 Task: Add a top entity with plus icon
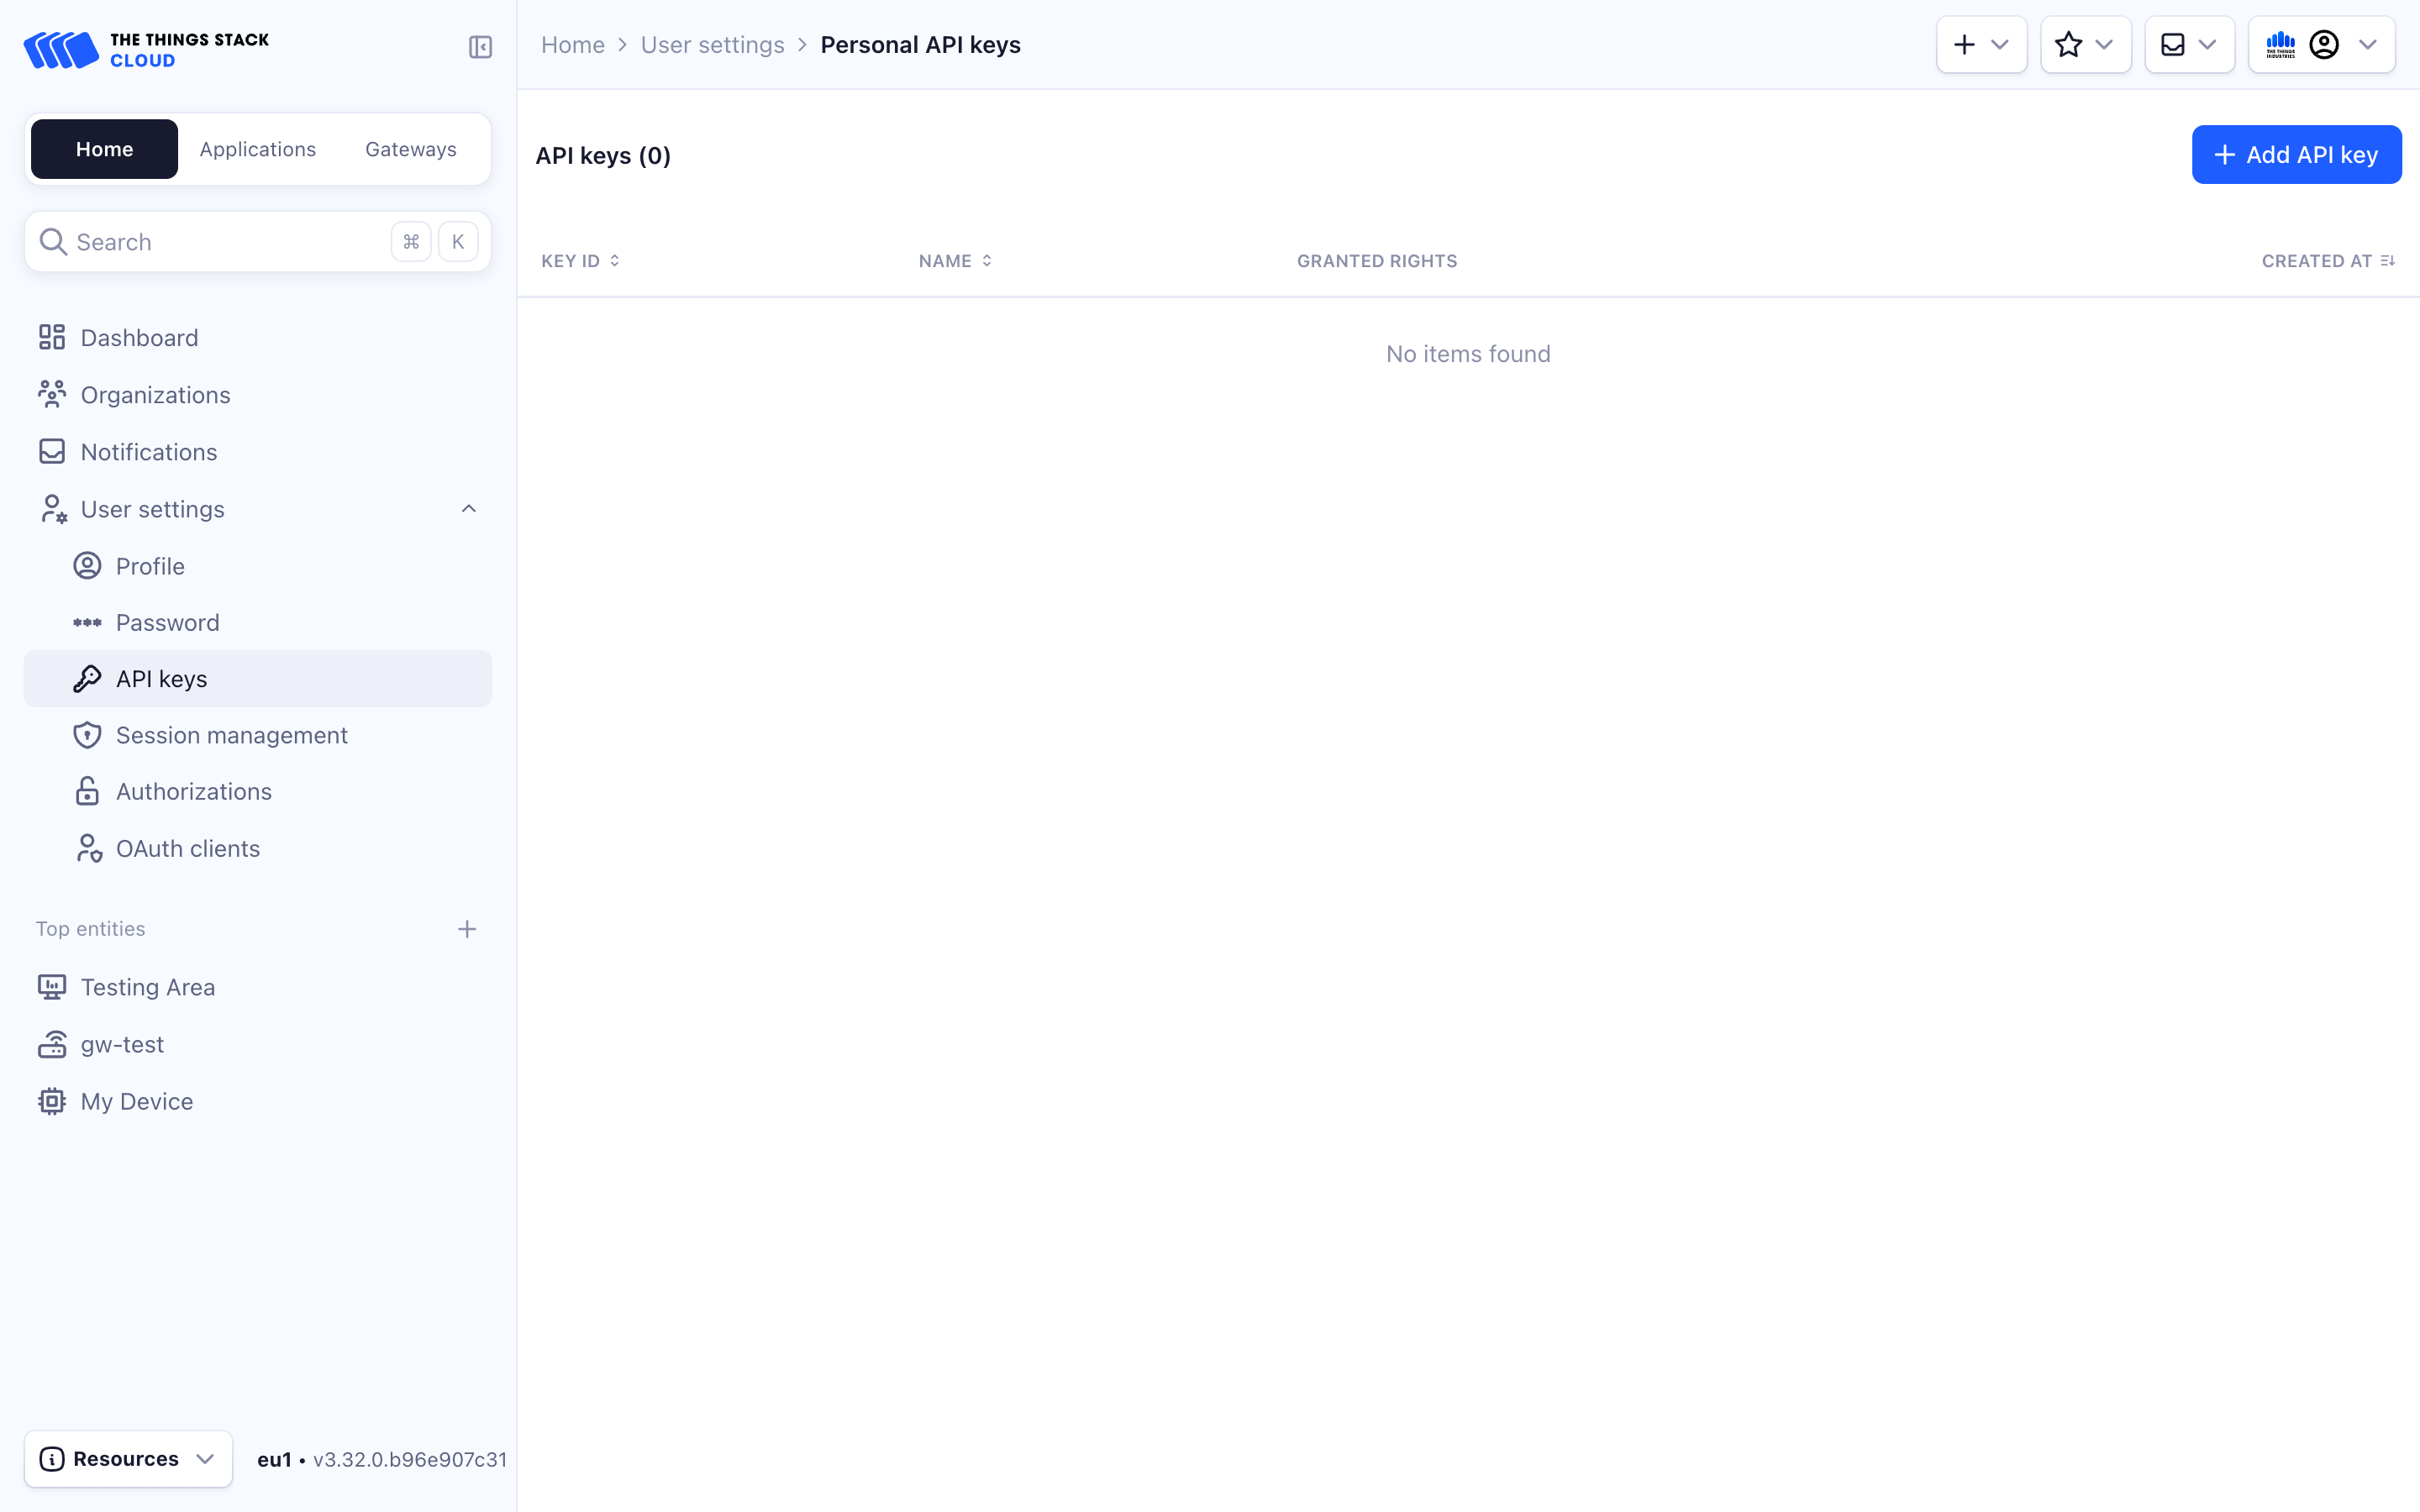[x=467, y=929]
